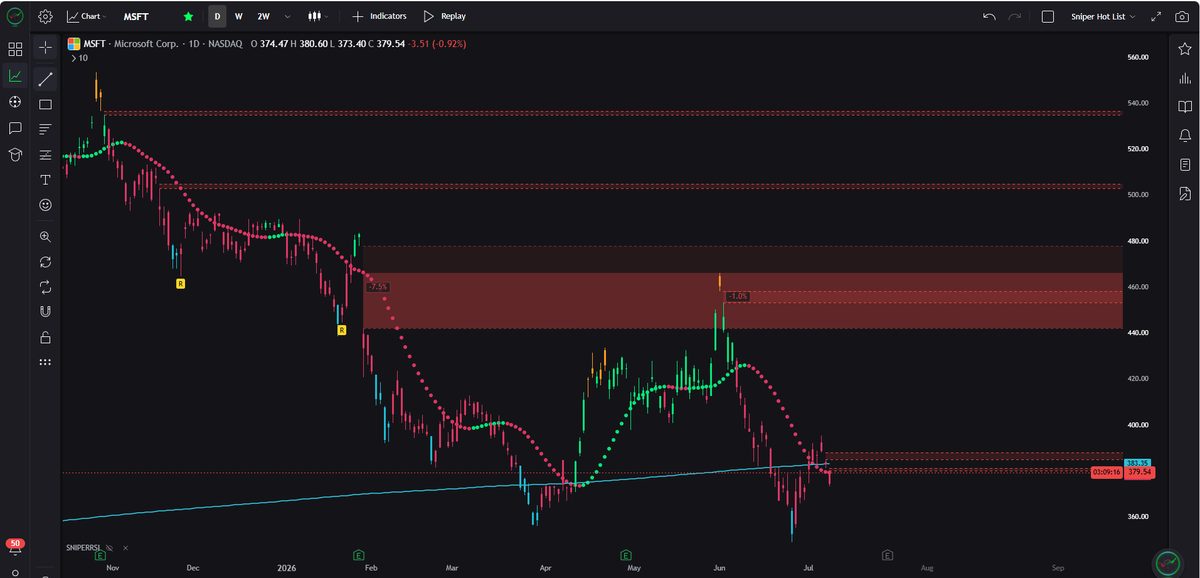Viewport: 1200px width, 578px height.
Task: Take a chart snapshot with the camera
Action: [1181, 17]
